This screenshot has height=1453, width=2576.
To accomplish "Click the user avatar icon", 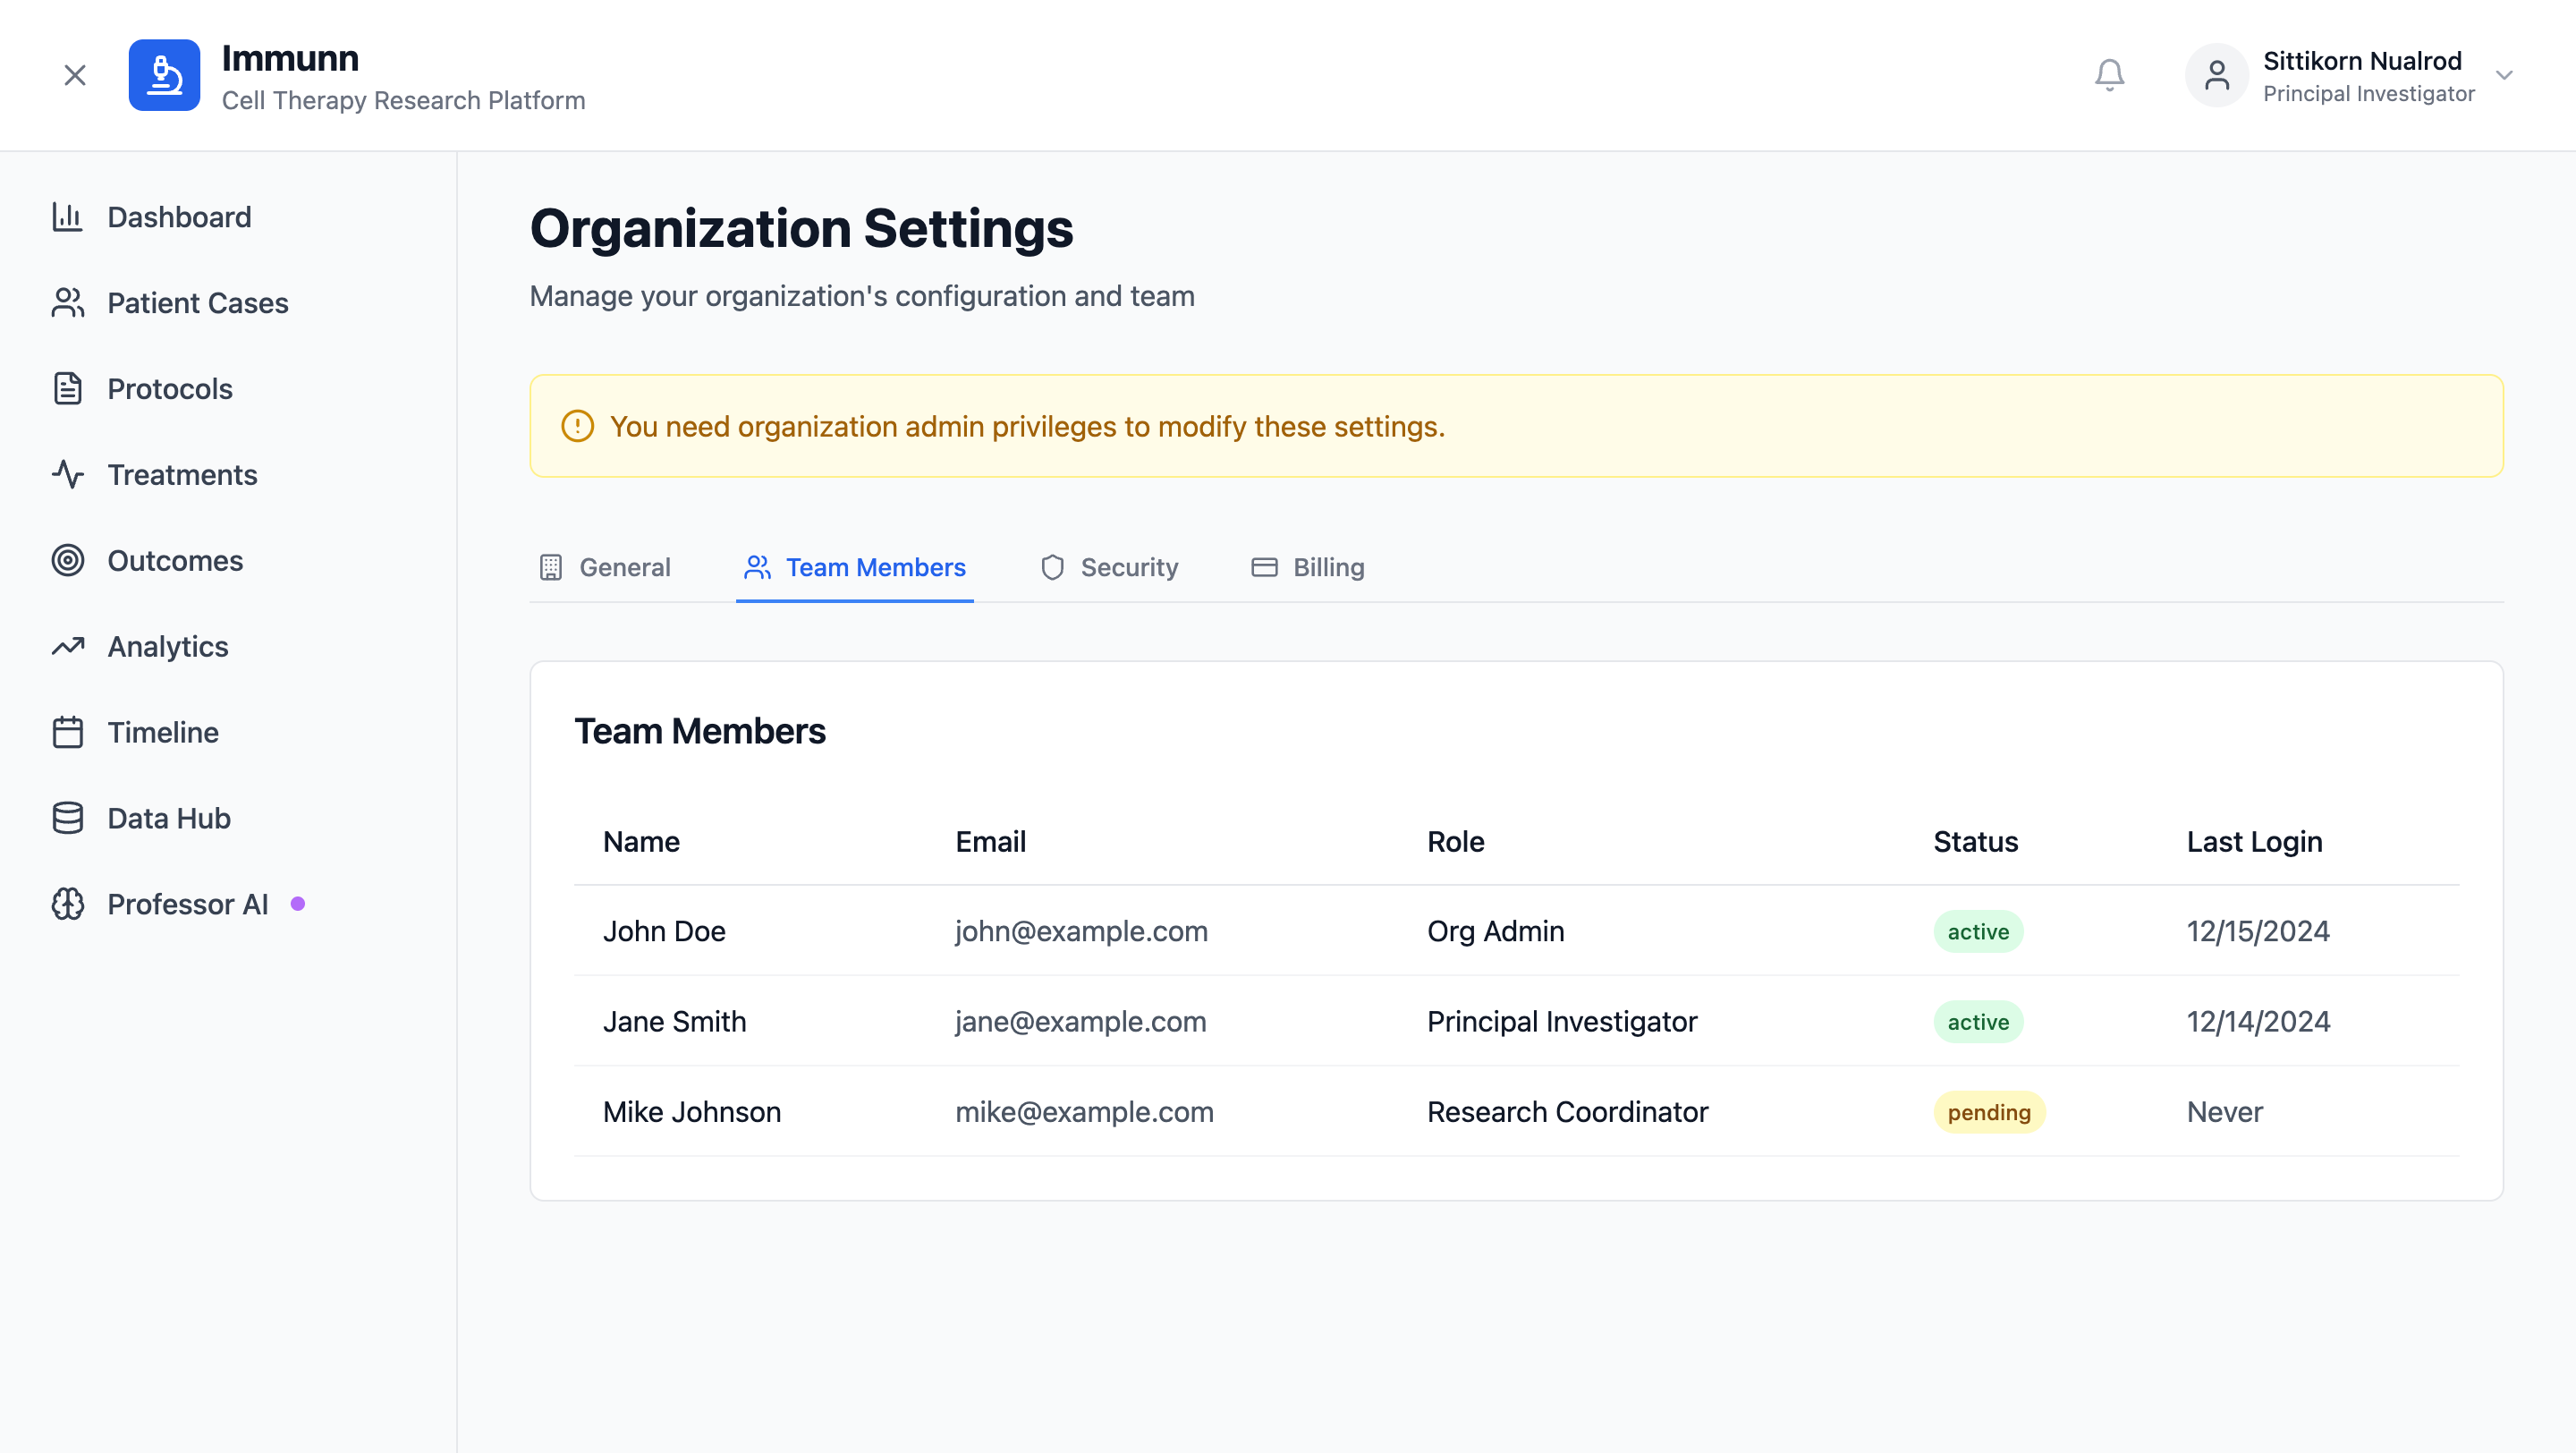I will pos(2216,75).
